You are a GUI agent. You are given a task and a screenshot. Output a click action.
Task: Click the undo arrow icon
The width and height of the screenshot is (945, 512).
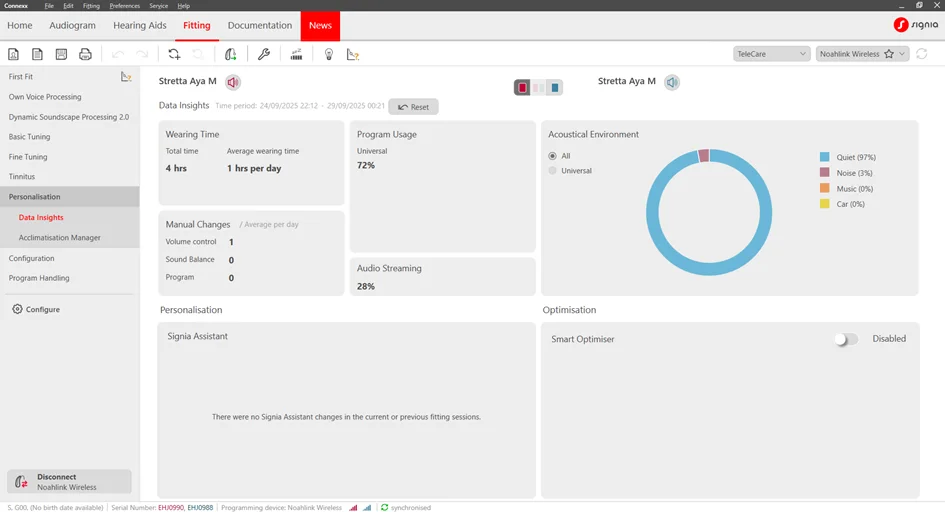pyautogui.click(x=118, y=54)
